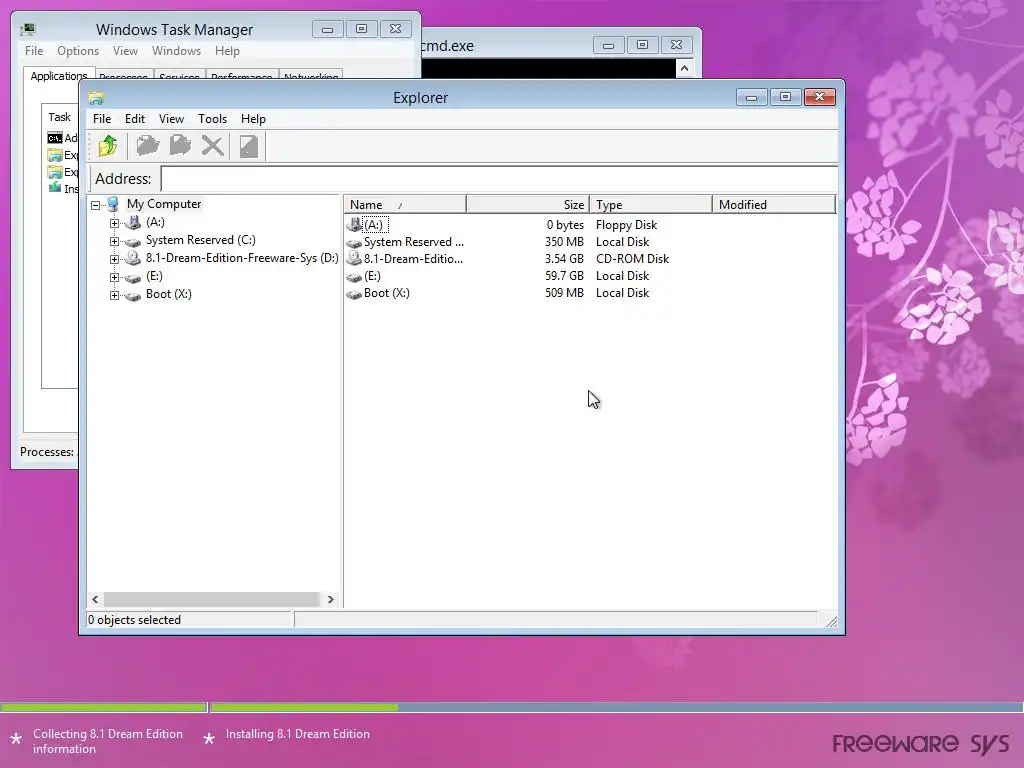Viewport: 1024px width, 768px height.
Task: Click the Explorer window title folder icon
Action: click(97, 99)
